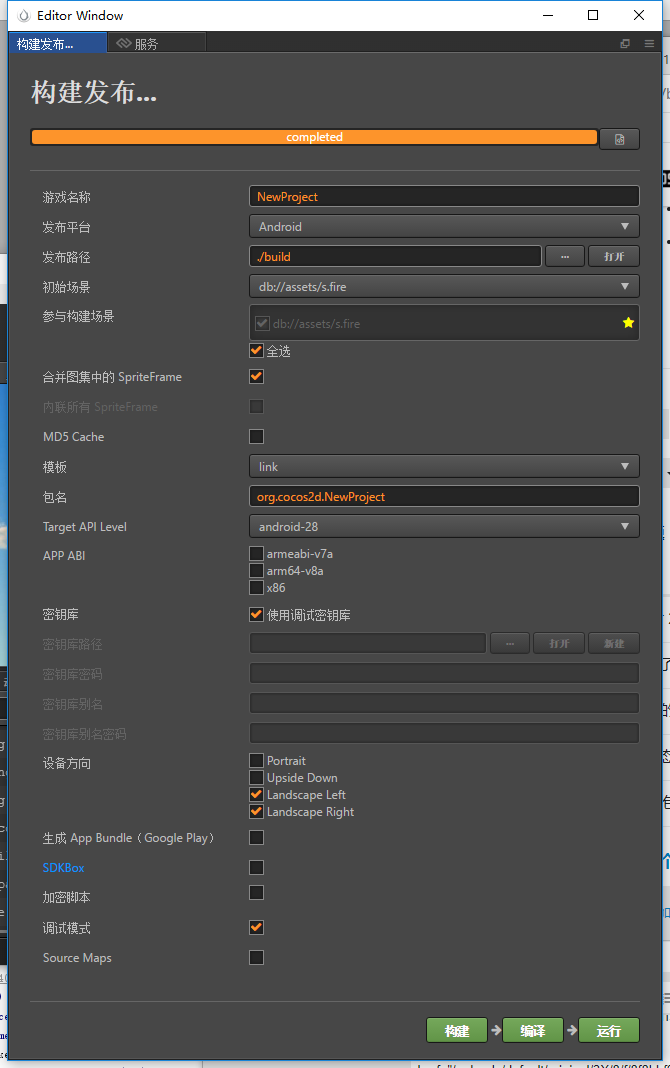The height and width of the screenshot is (1068, 670).
Task: Click 打开 button beside build path
Action: [613, 256]
